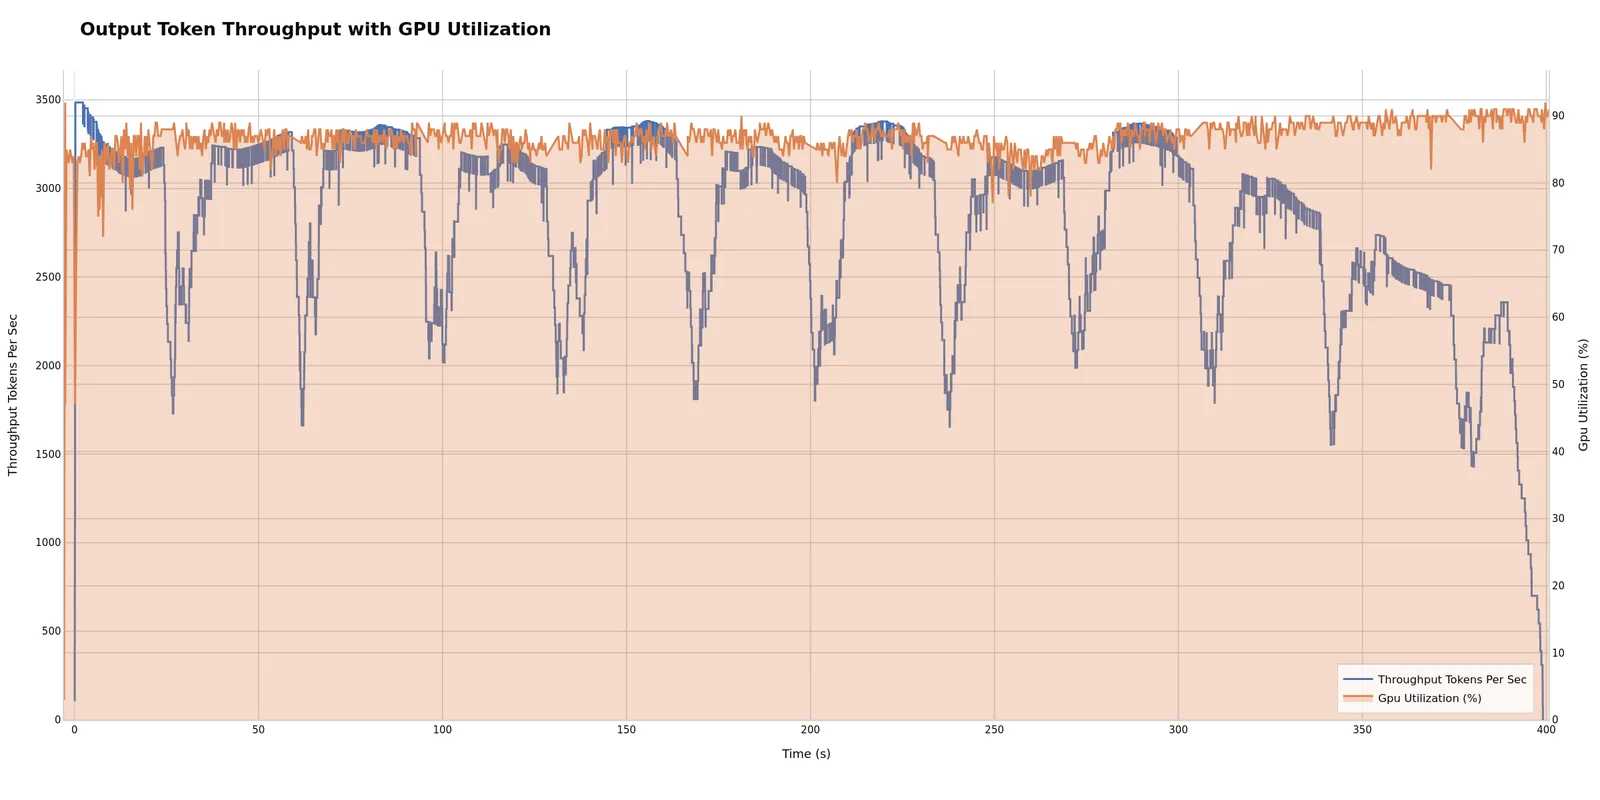Click the 100 tick on the time axis

442,730
